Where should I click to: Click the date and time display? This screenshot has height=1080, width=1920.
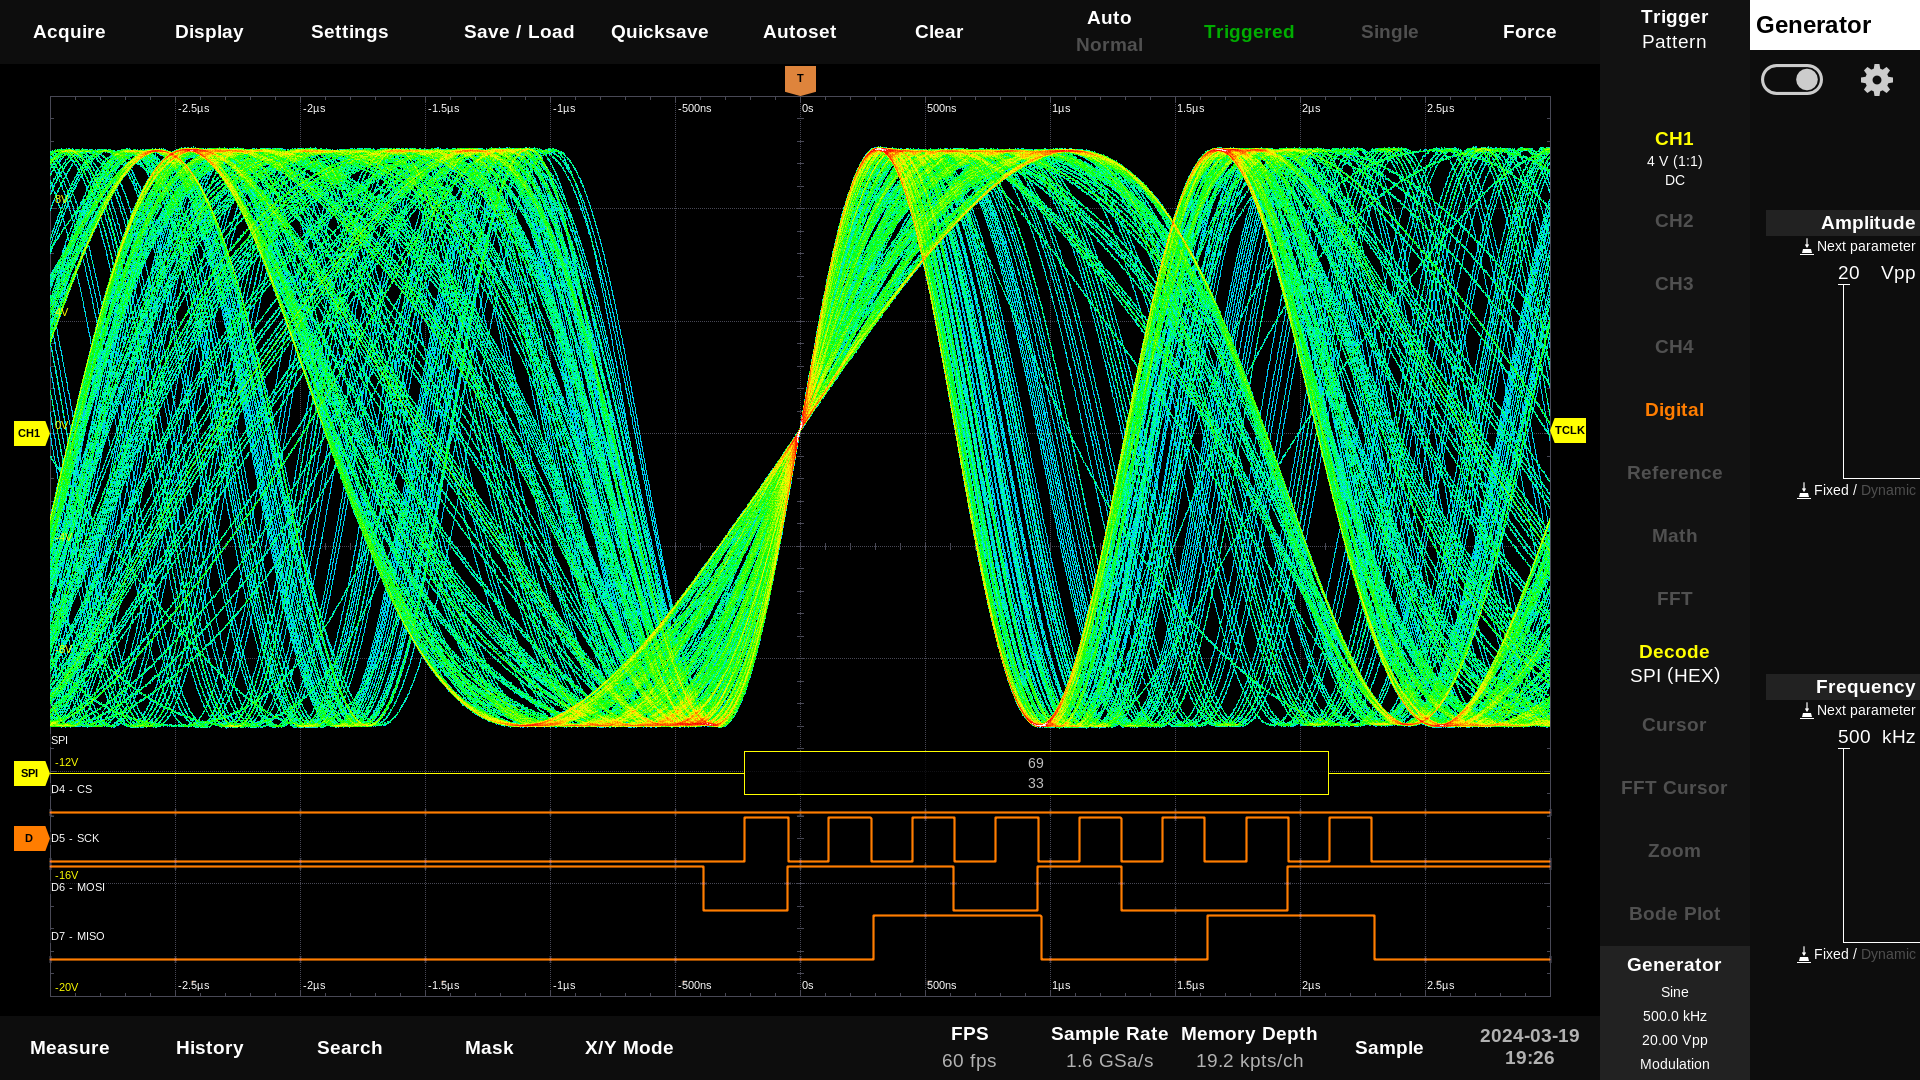[x=1529, y=1047]
